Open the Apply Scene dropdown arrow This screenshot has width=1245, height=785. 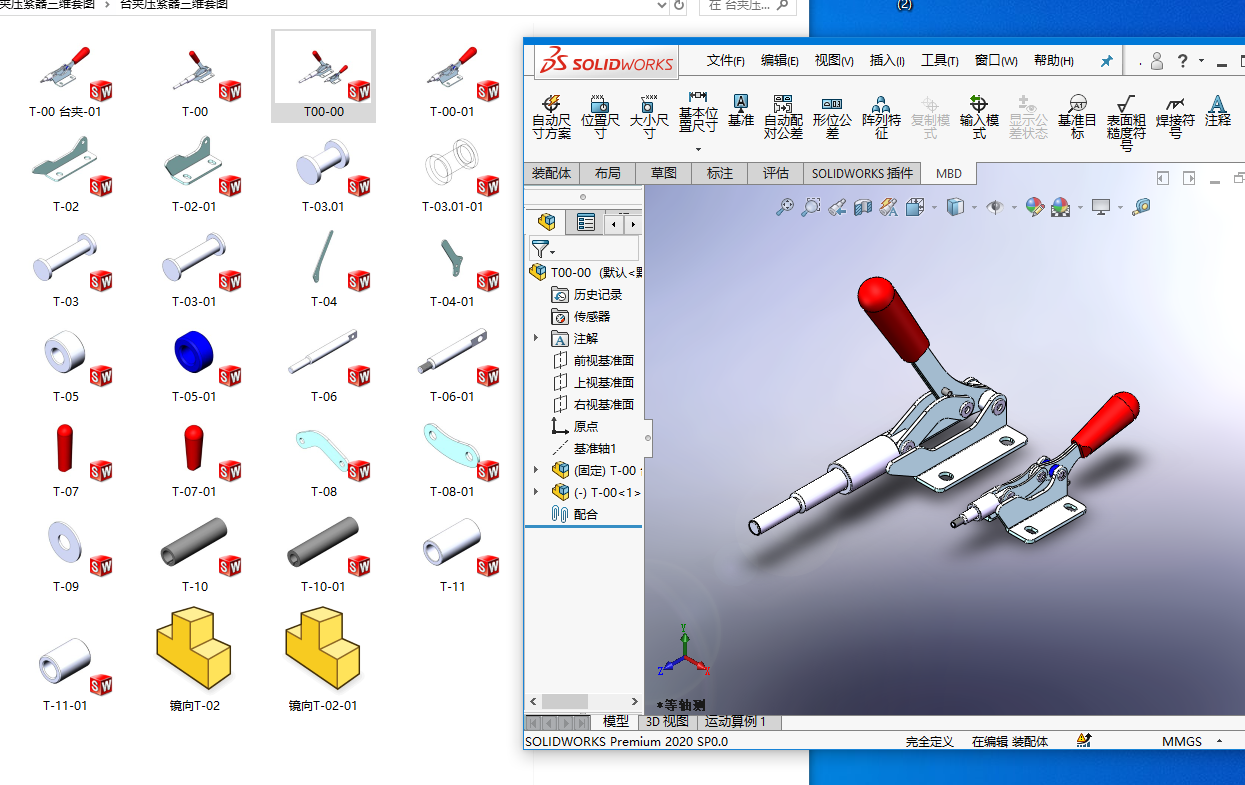point(1080,208)
